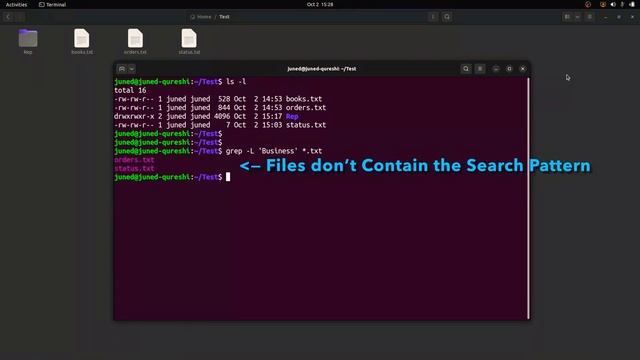Viewport: 640px width, 360px height.
Task: Click 'orders.txt' in the ls listing line
Action: point(306,108)
